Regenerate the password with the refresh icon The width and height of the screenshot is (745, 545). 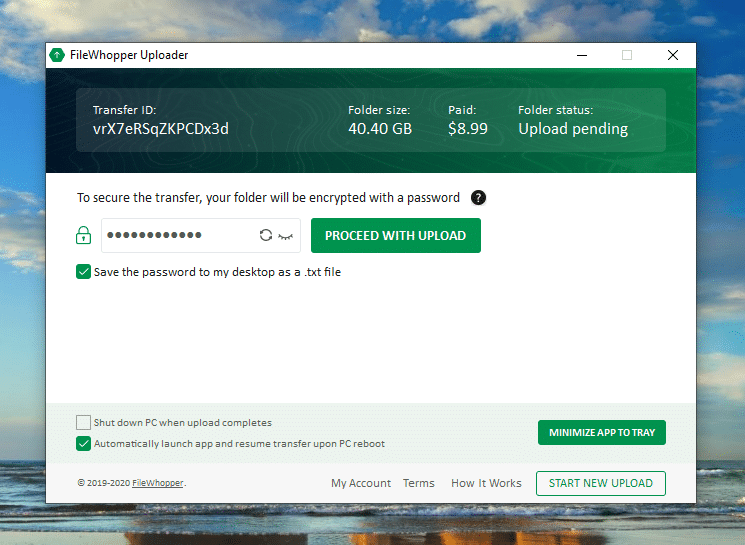pos(266,235)
